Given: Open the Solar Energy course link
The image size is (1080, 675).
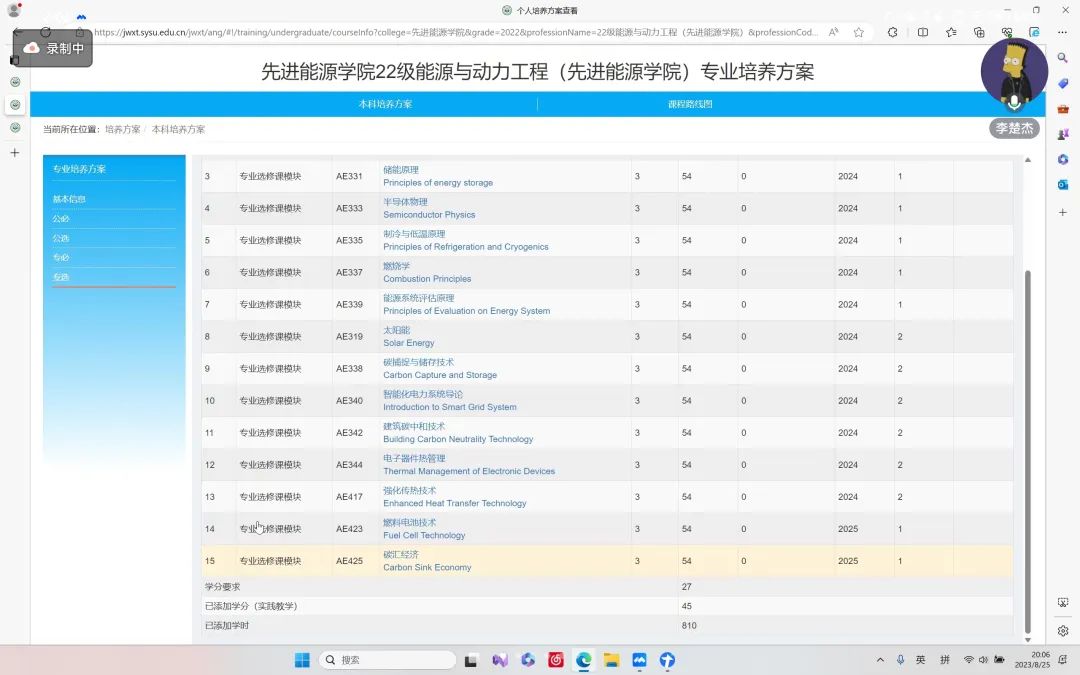Looking at the screenshot, I should pos(408,343).
